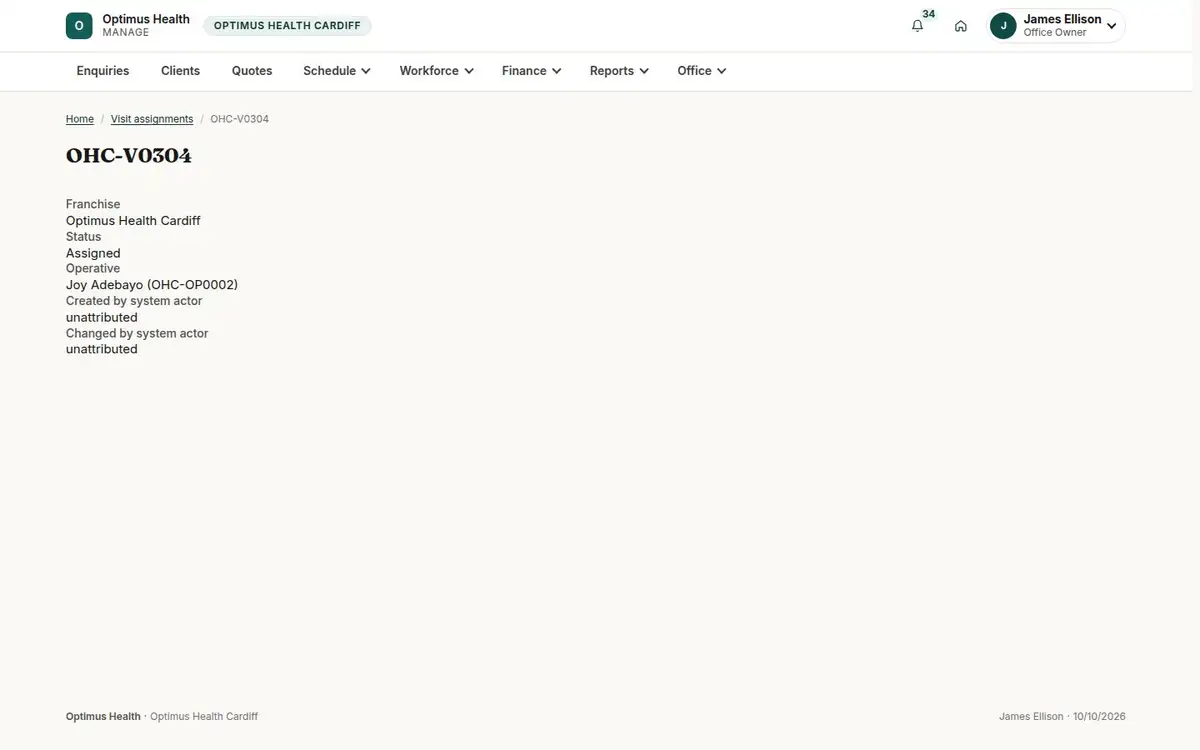
Task: Expand the James Ellison account menu chevron
Action: coord(1111,26)
